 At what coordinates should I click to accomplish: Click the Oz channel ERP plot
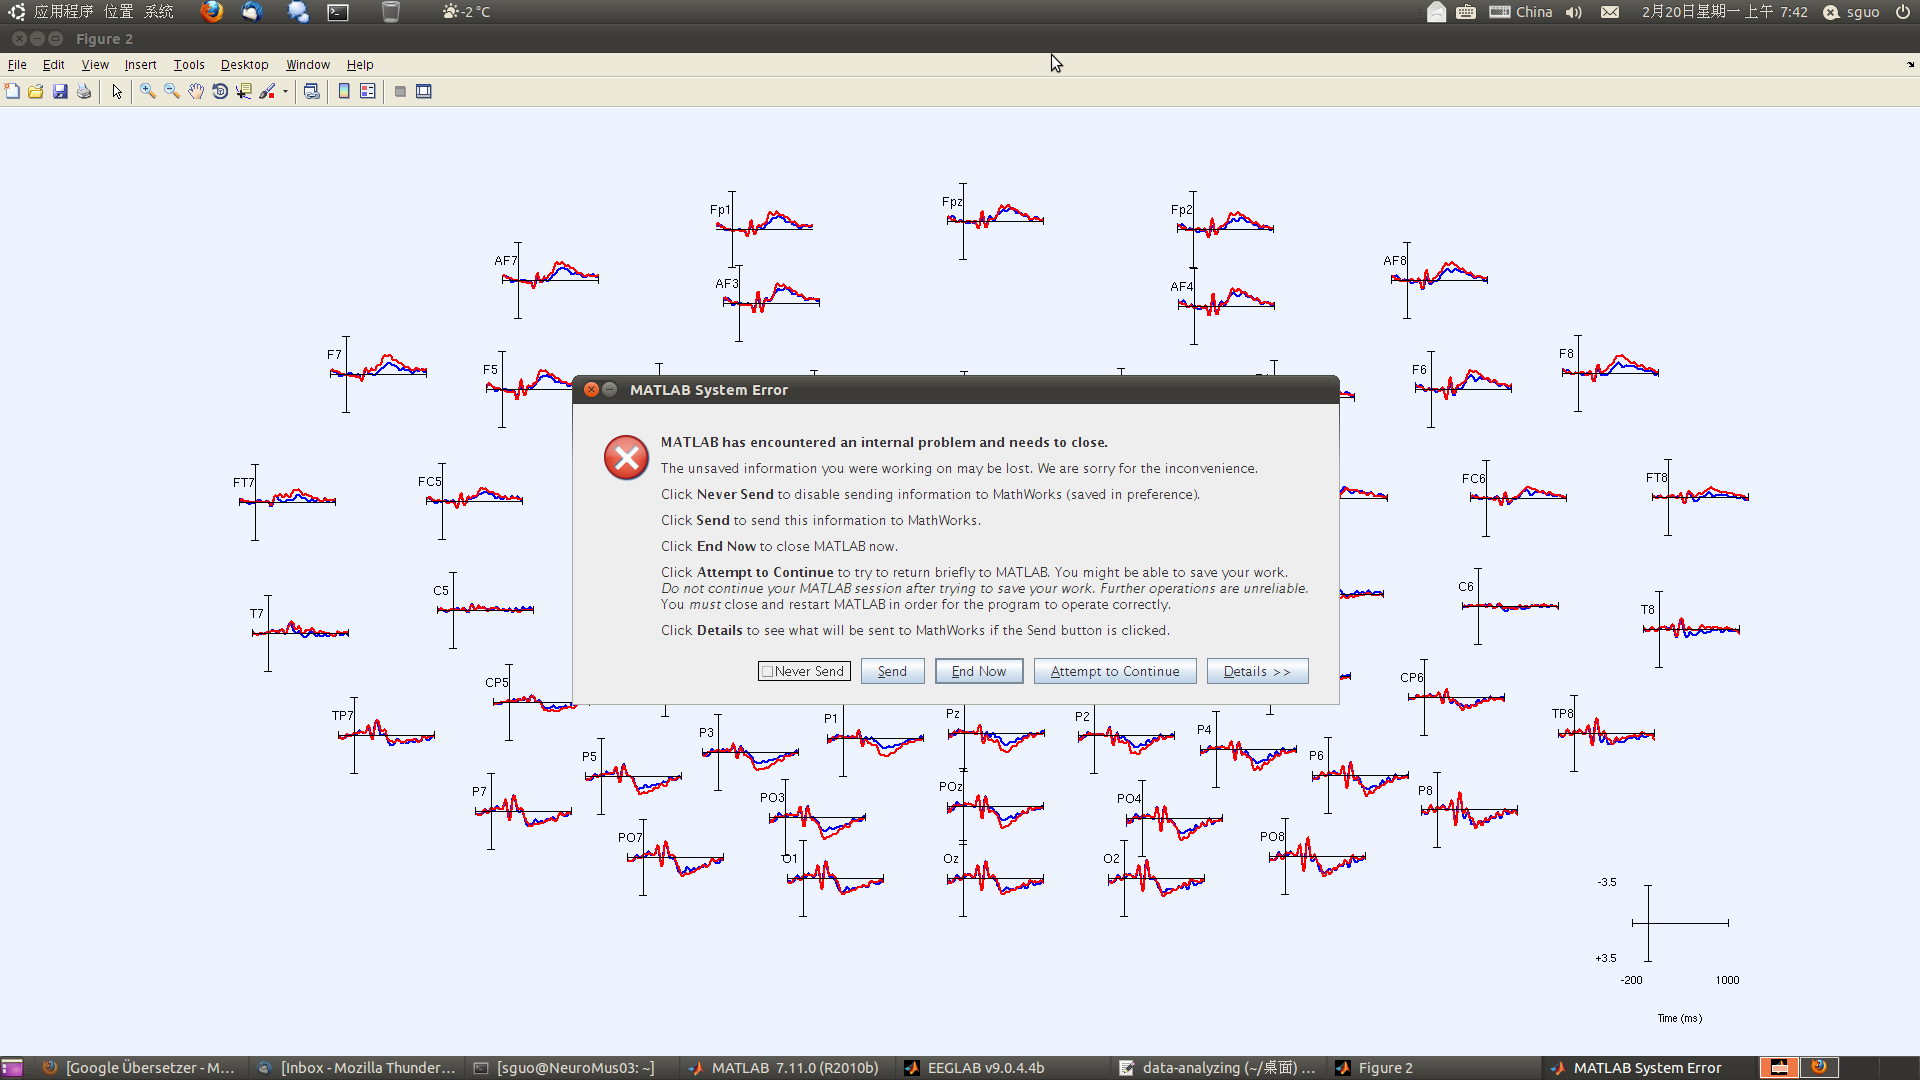[x=995, y=878]
